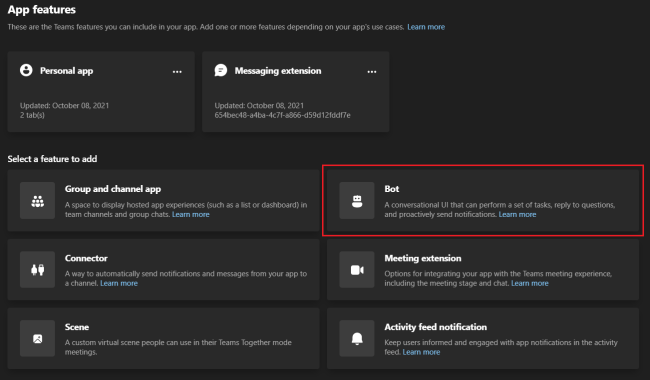Click the Group and channel app icon
This screenshot has width=650, height=380.
(x=37, y=201)
